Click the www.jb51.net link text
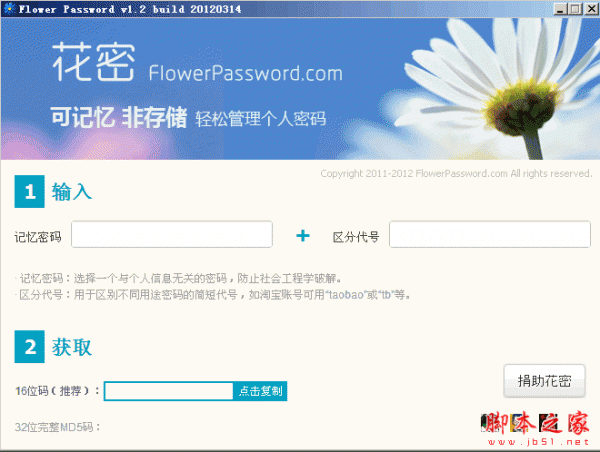This screenshot has width=600, height=452. click(538, 442)
